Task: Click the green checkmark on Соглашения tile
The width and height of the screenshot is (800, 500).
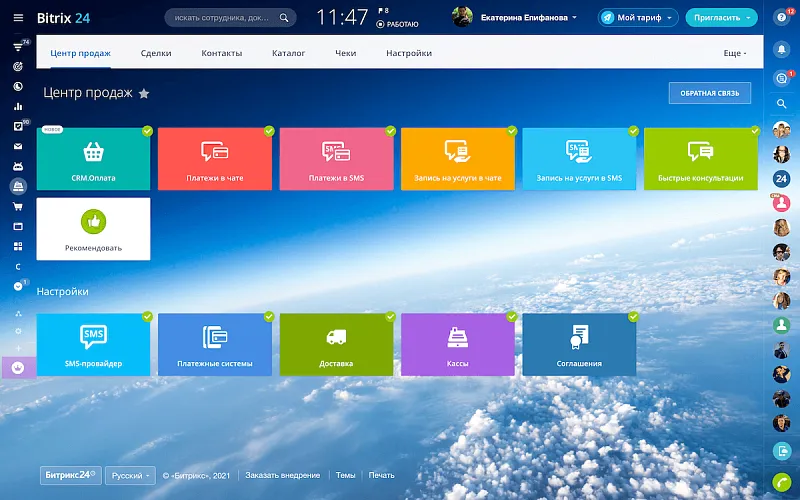Action: pyautogui.click(x=632, y=317)
